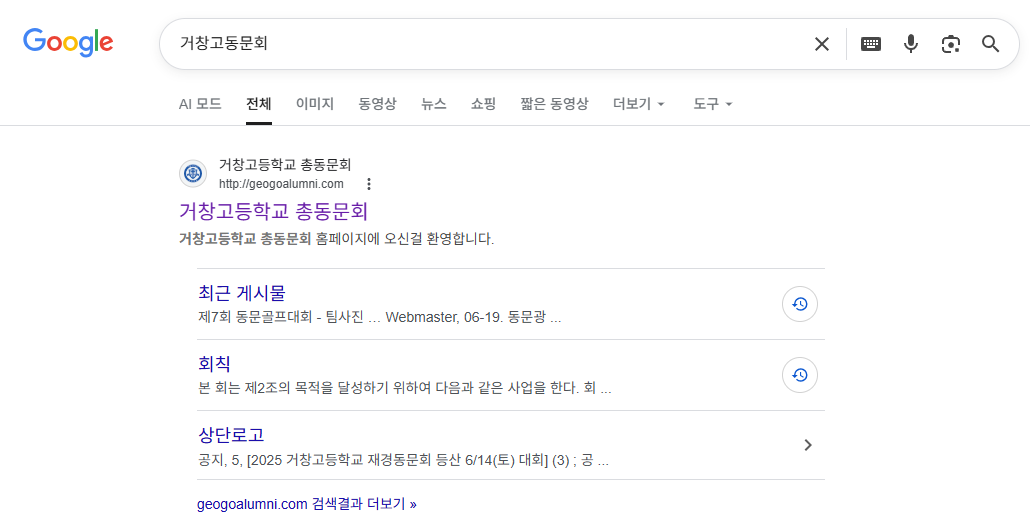
Task: Open the 도구 dropdown menu
Action: coord(713,104)
